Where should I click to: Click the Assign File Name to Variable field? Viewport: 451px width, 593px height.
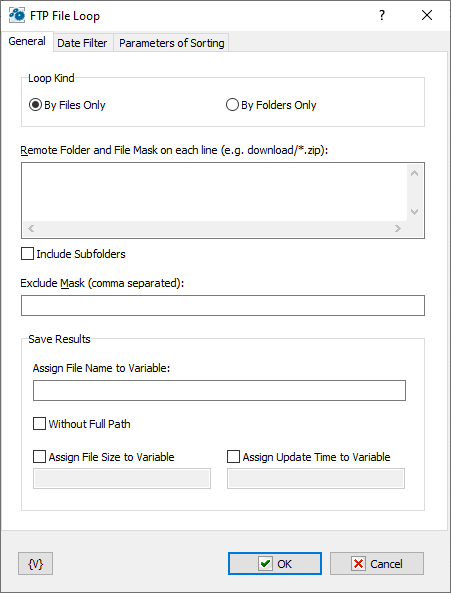219,390
